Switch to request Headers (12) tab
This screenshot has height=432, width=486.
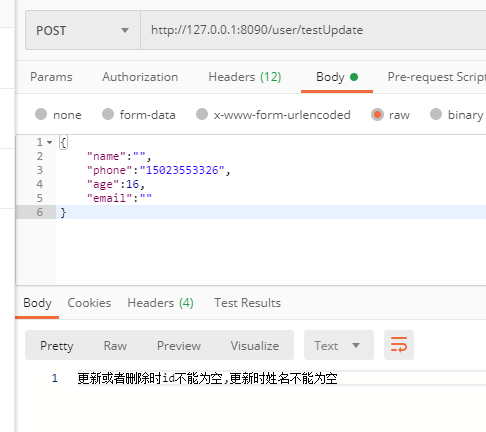coord(245,77)
